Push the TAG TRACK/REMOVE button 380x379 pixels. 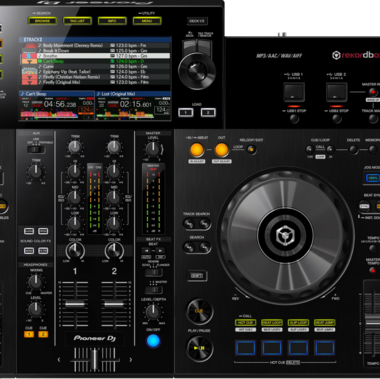pyautogui.click(x=204, y=47)
